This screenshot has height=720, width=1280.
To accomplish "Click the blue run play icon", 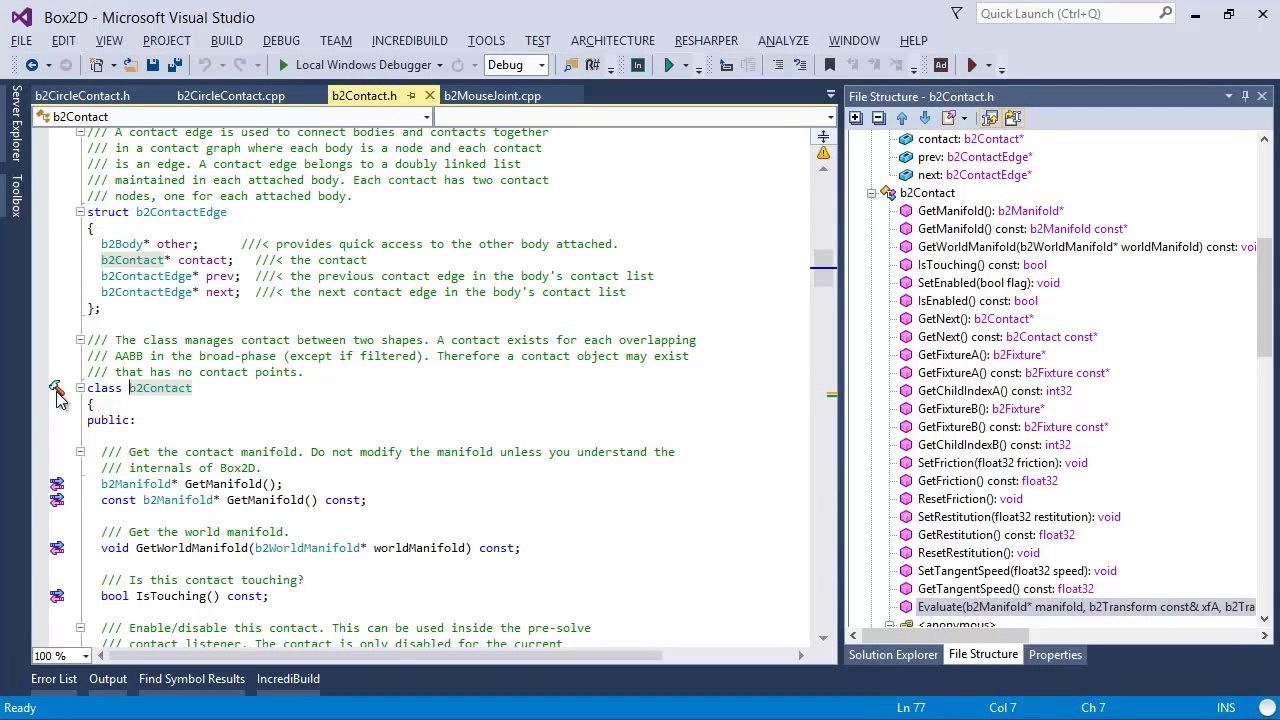I will [x=669, y=65].
